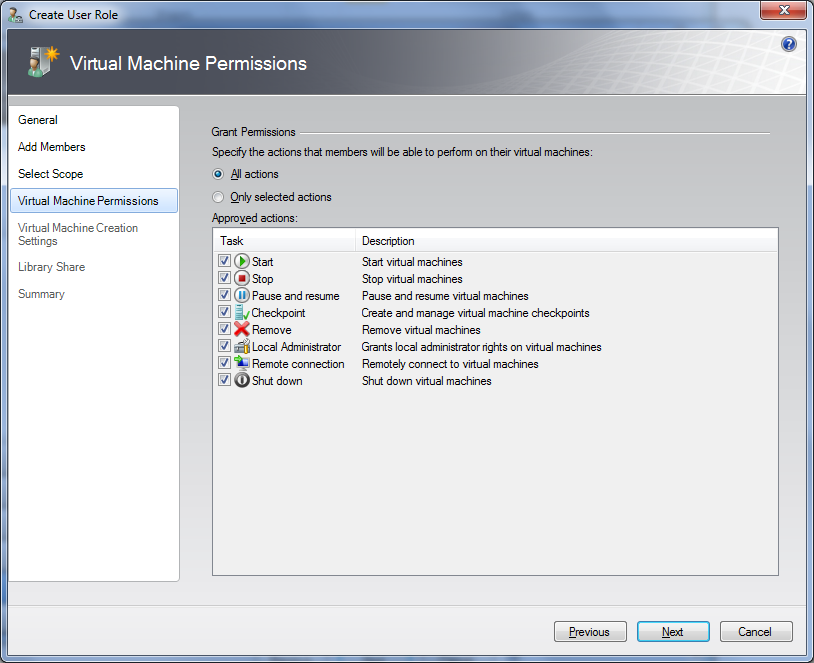This screenshot has width=814, height=663.
Task: Uncheck the Stop task checkbox
Action: coord(224,278)
